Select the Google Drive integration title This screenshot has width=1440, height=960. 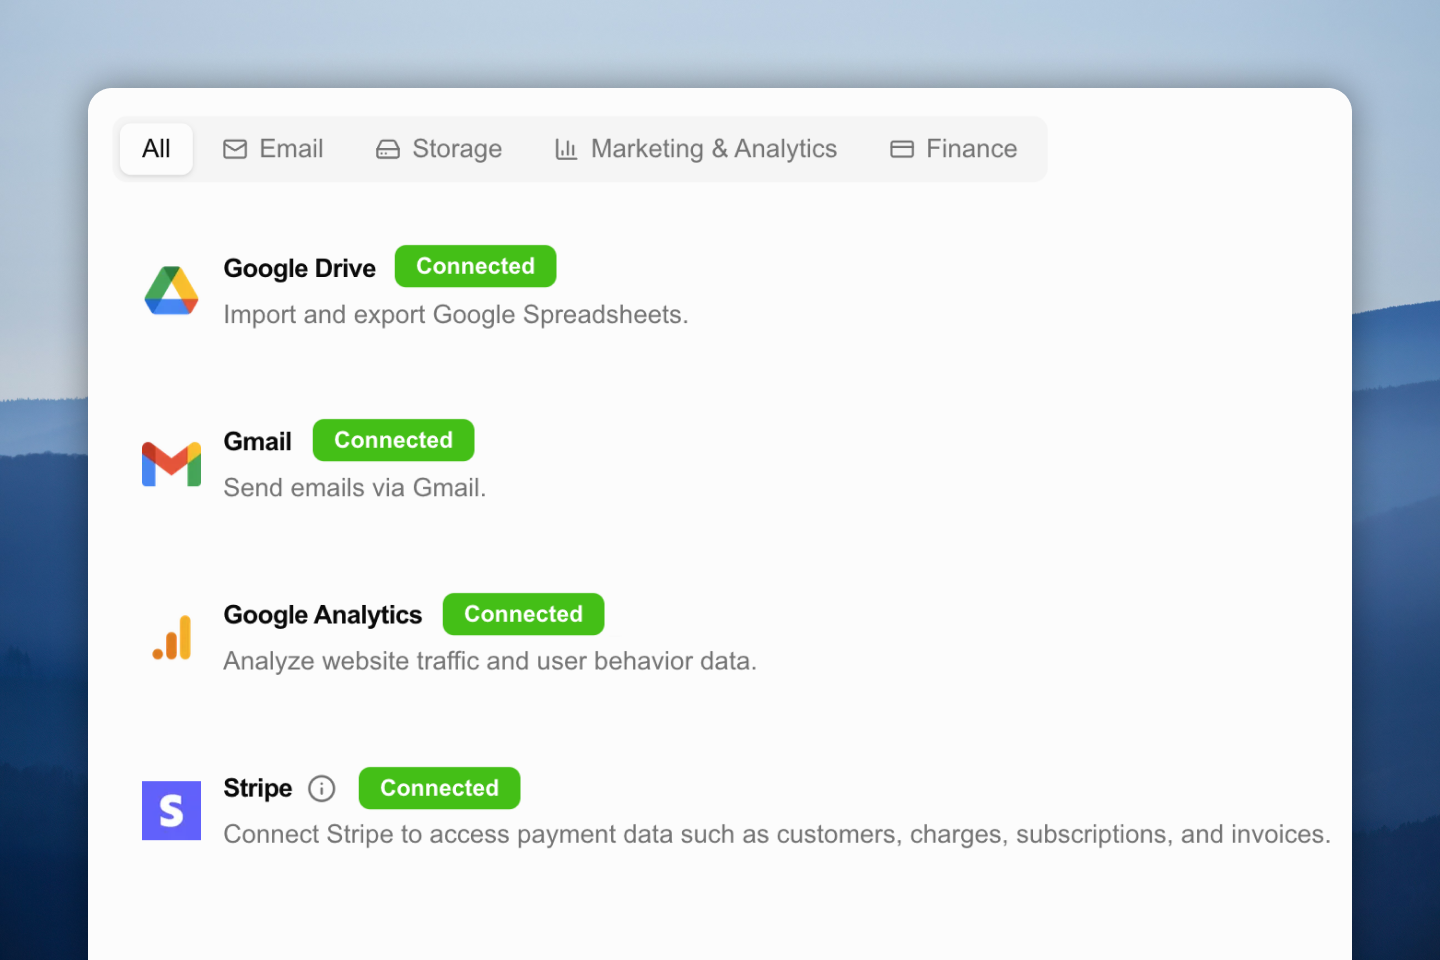299,268
